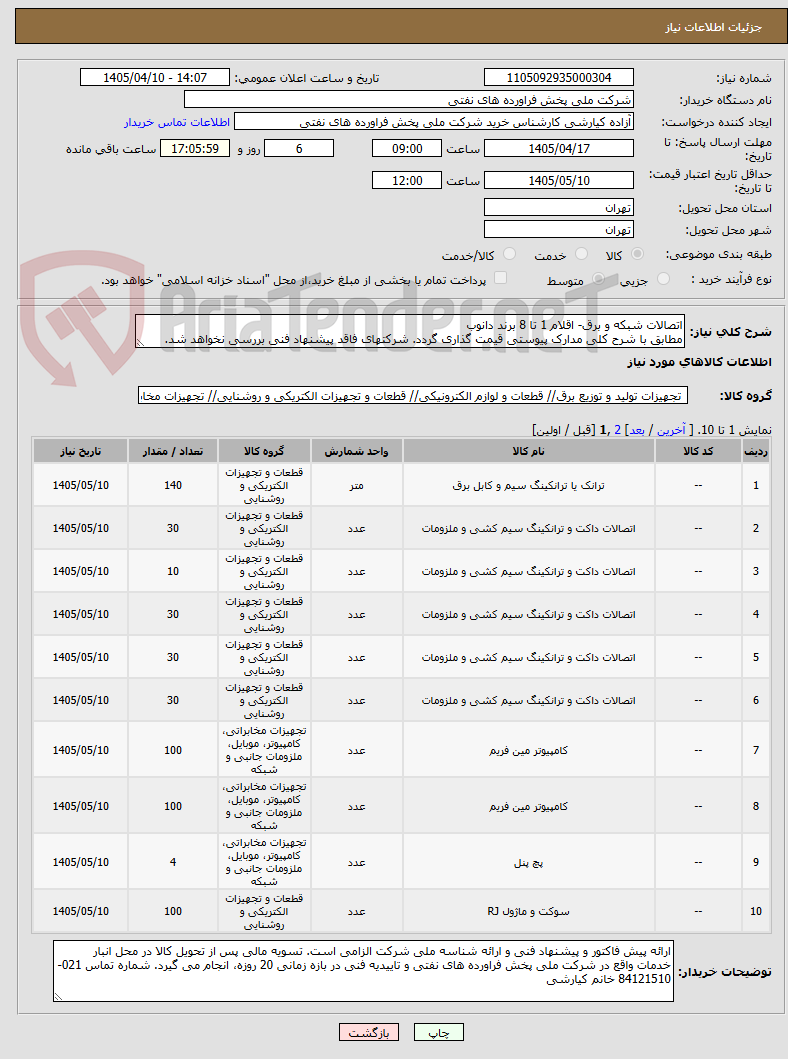Click the response deadline date 1405/04/17

coord(558,149)
